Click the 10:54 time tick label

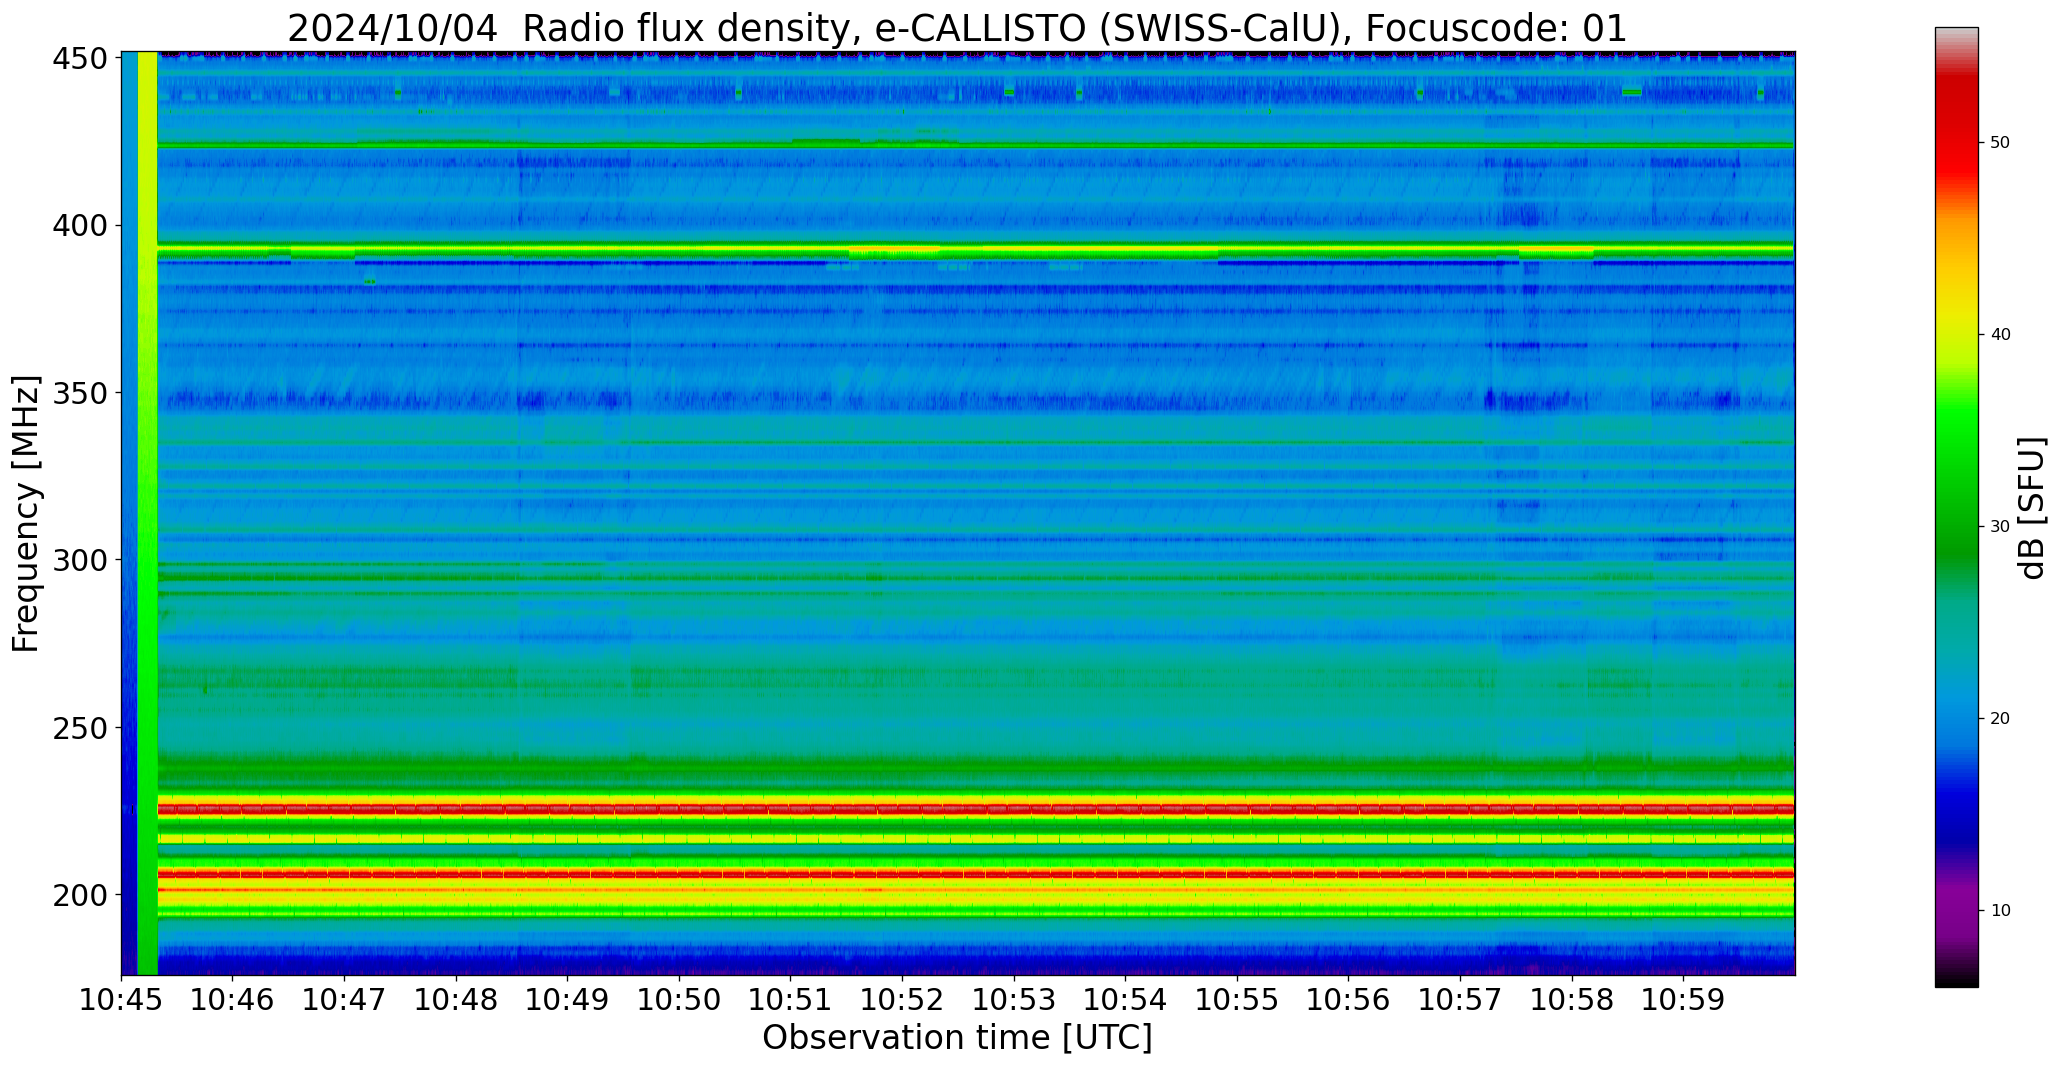pos(1126,999)
